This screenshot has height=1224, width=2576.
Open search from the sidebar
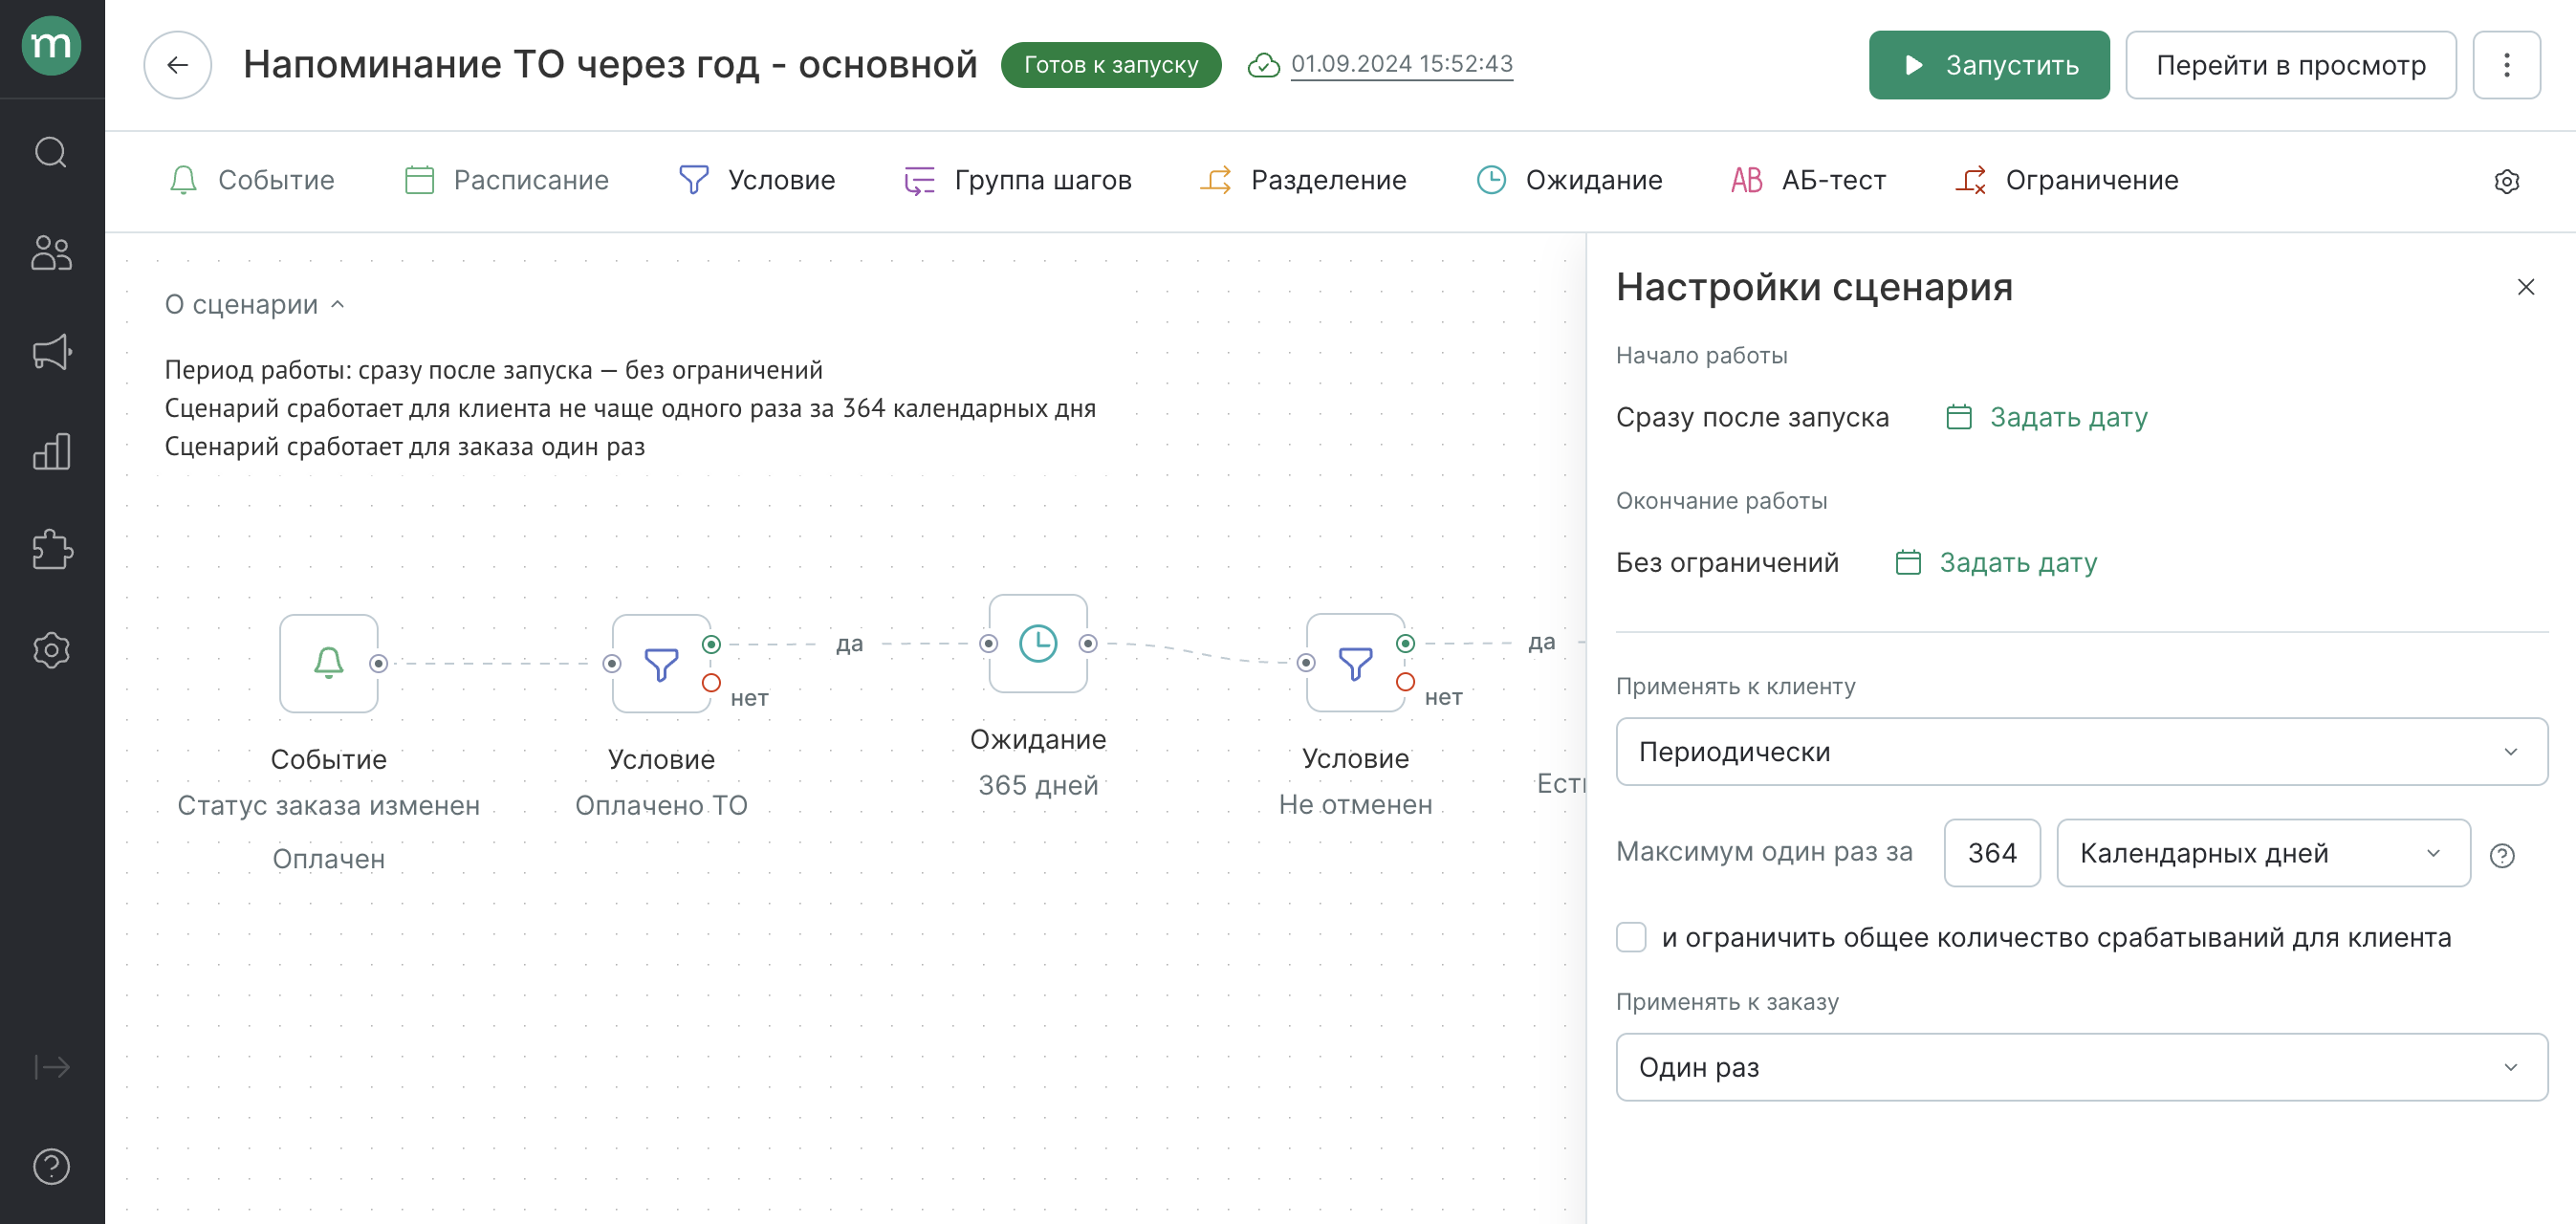(52, 152)
